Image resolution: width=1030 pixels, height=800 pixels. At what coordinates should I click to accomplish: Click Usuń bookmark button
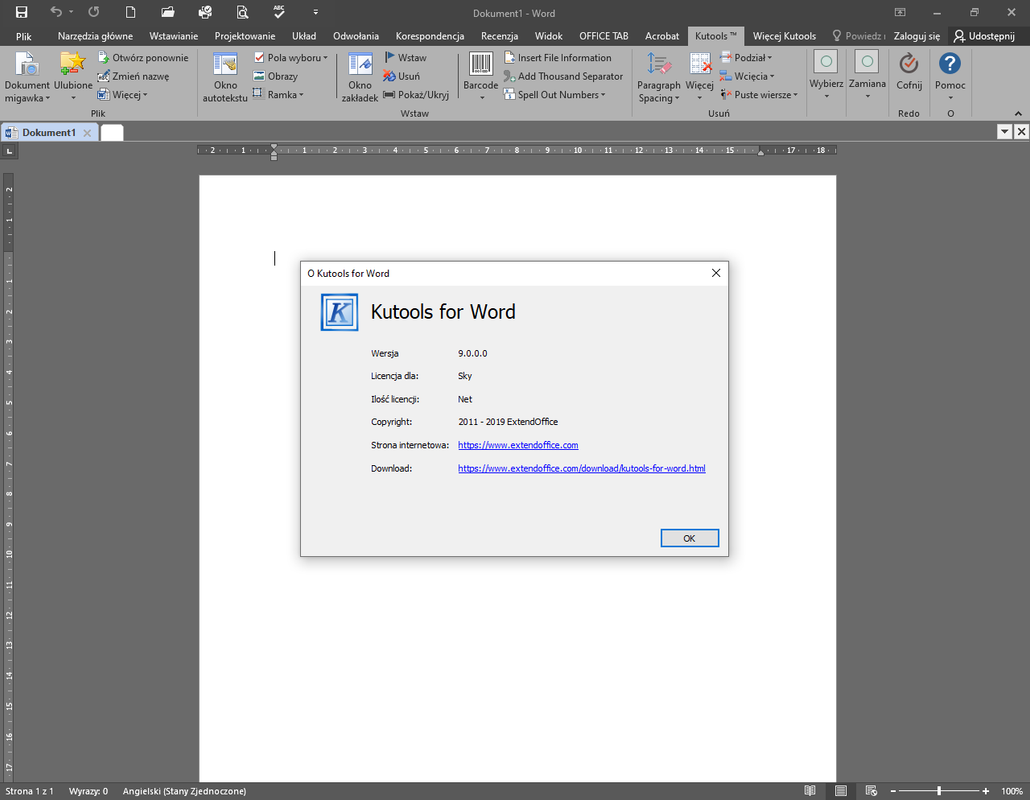401,76
